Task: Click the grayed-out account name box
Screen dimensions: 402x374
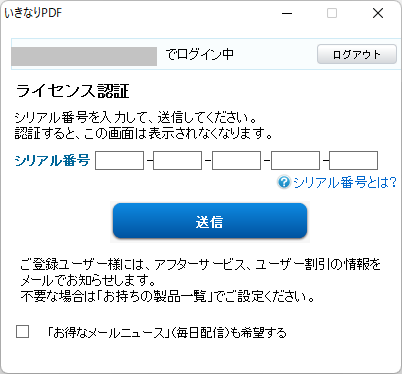Action: click(84, 56)
